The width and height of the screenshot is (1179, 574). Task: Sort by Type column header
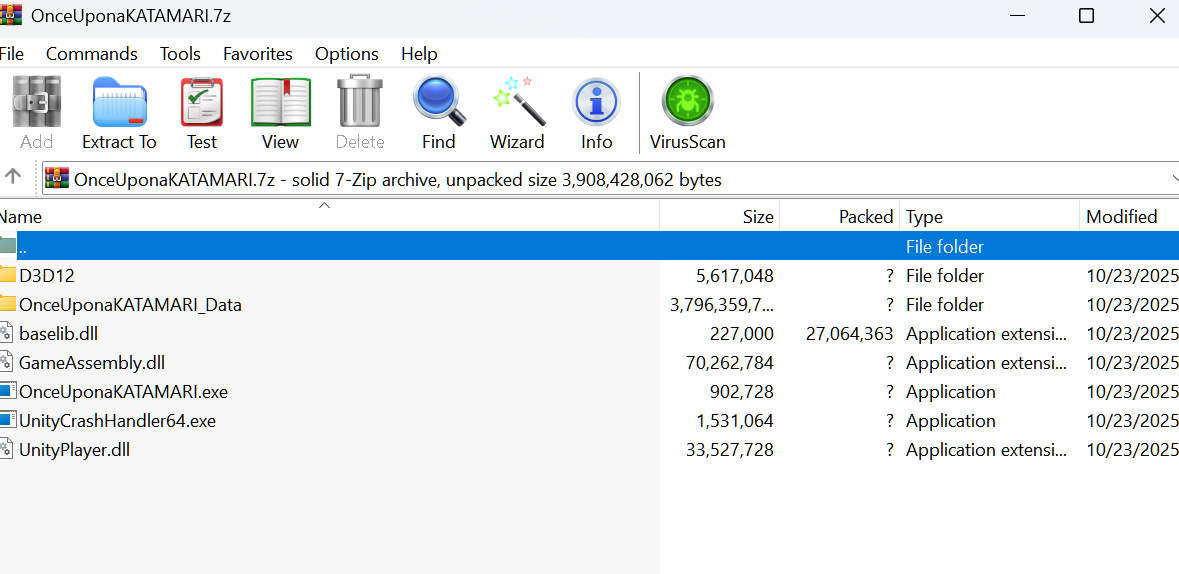(x=990, y=217)
